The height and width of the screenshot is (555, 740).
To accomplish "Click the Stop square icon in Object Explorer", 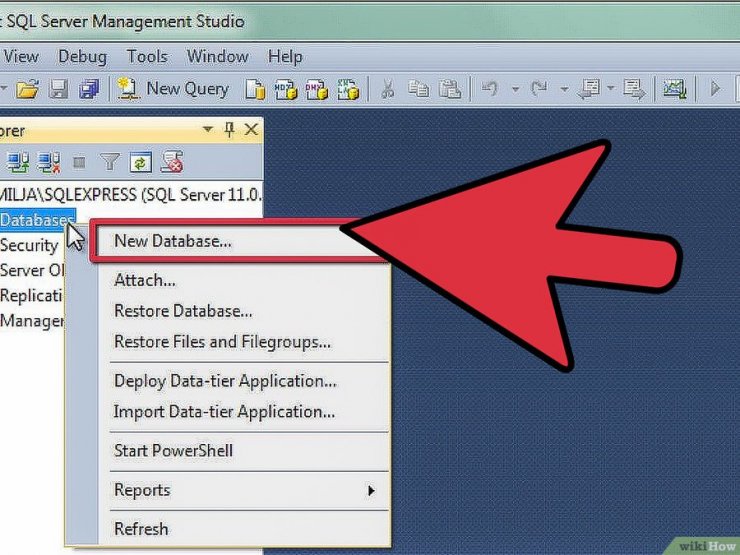I will (79, 163).
